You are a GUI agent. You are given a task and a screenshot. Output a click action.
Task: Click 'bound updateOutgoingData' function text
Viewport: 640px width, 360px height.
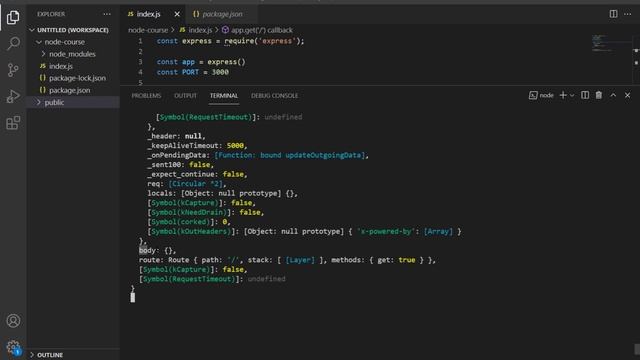(311, 155)
